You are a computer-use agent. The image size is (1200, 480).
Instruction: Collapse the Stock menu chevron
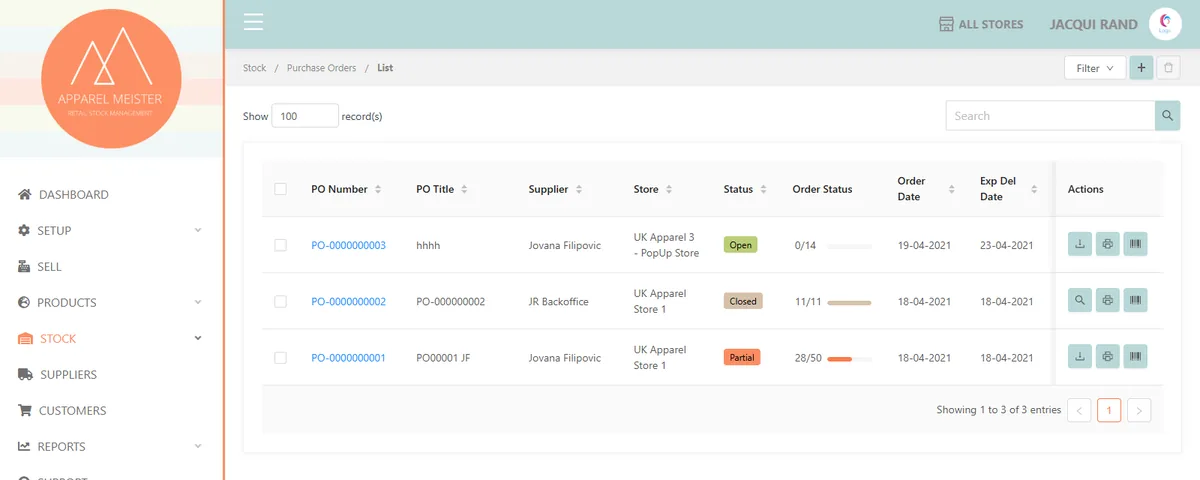tap(197, 338)
